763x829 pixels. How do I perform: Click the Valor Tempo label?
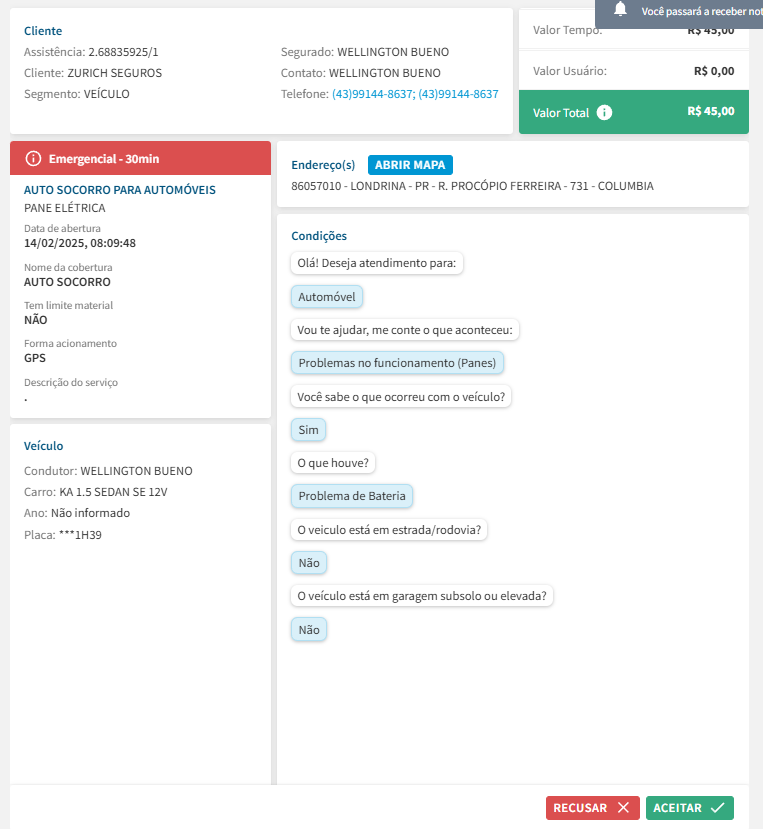pyautogui.click(x=567, y=30)
